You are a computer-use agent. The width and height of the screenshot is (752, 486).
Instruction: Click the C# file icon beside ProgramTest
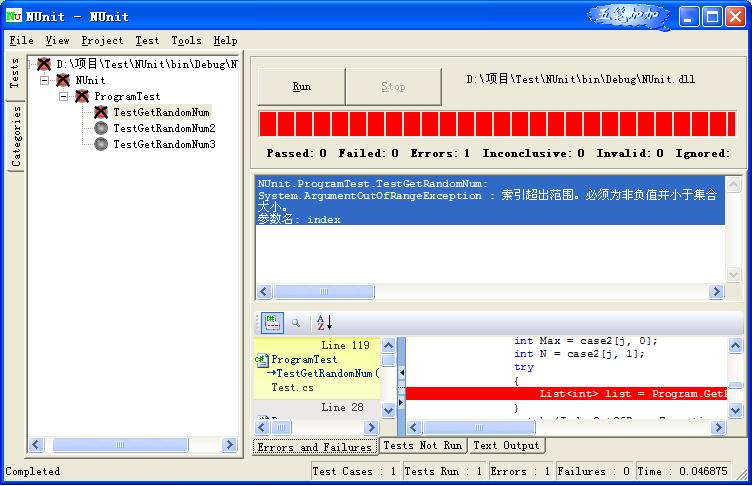[x=262, y=360]
